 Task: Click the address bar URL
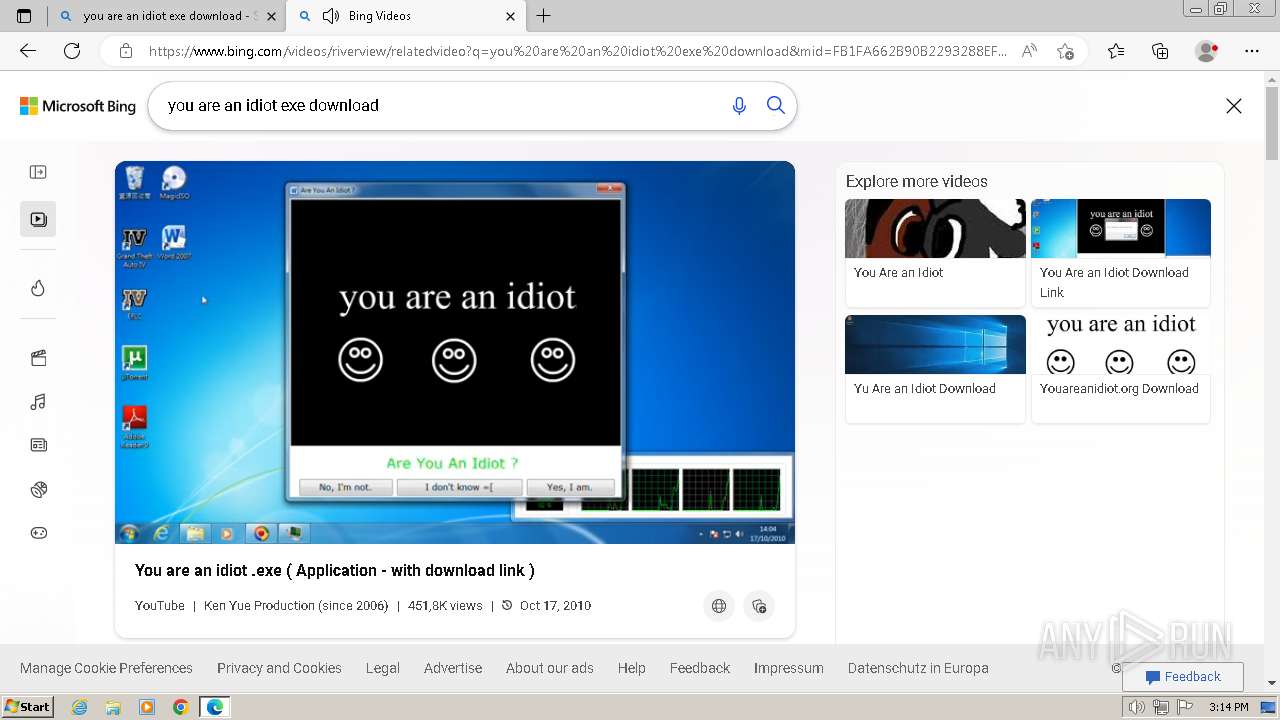click(x=578, y=51)
